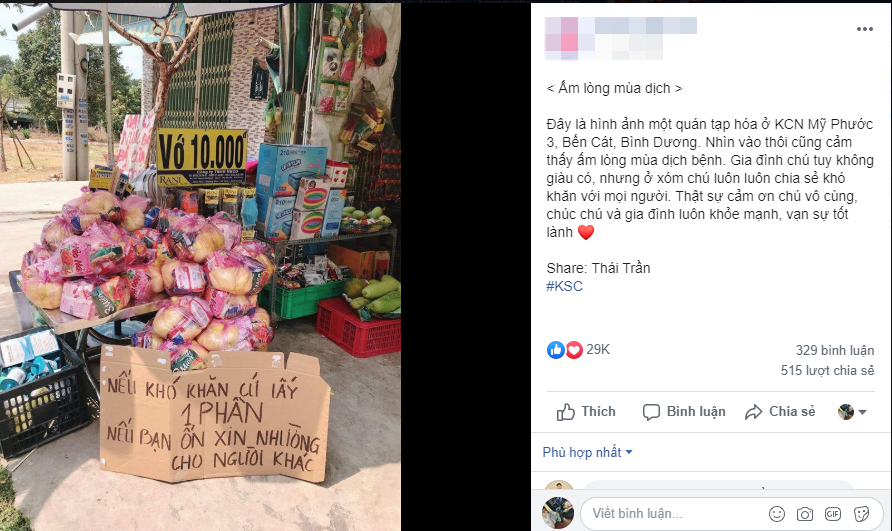Click the red heart Love reaction icon

(574, 349)
